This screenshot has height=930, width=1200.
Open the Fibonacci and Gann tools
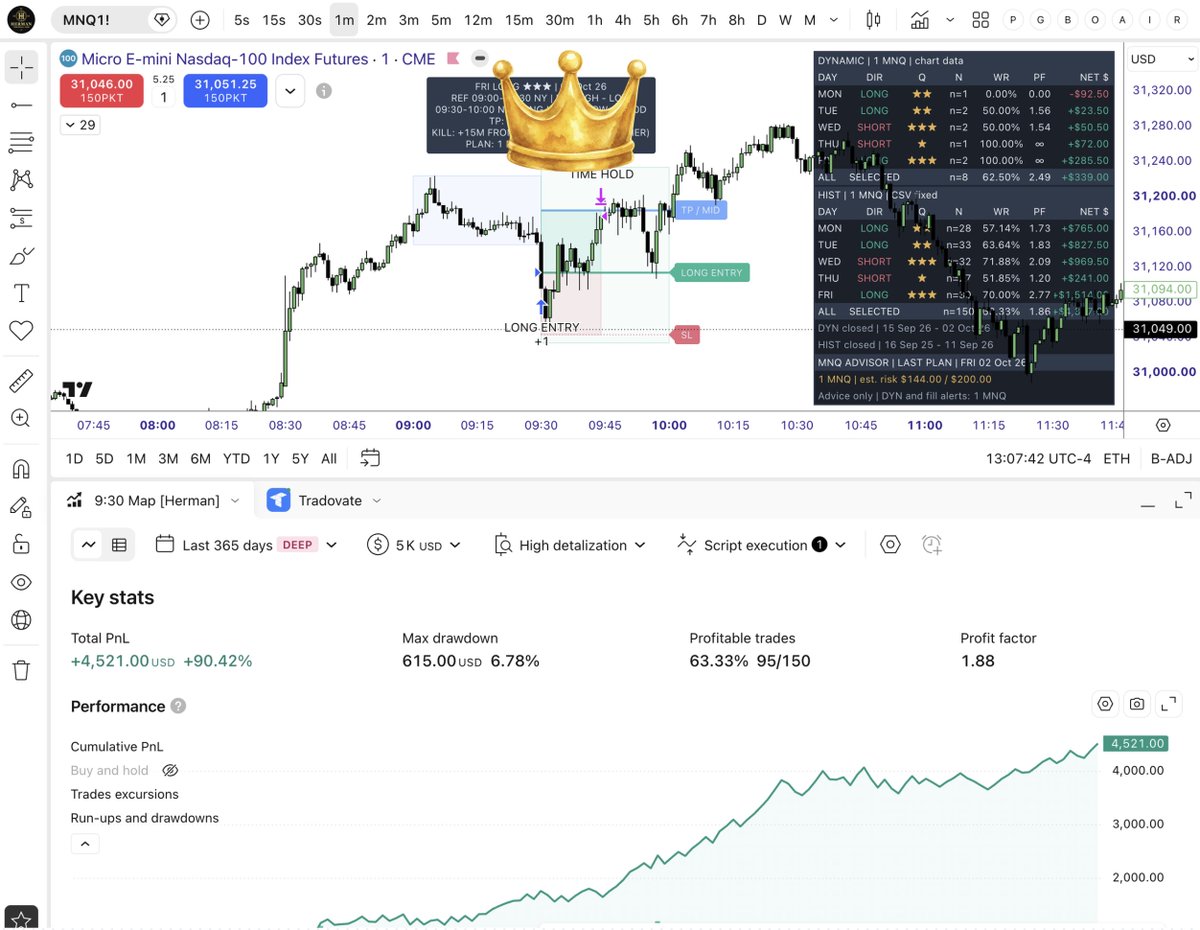22,143
